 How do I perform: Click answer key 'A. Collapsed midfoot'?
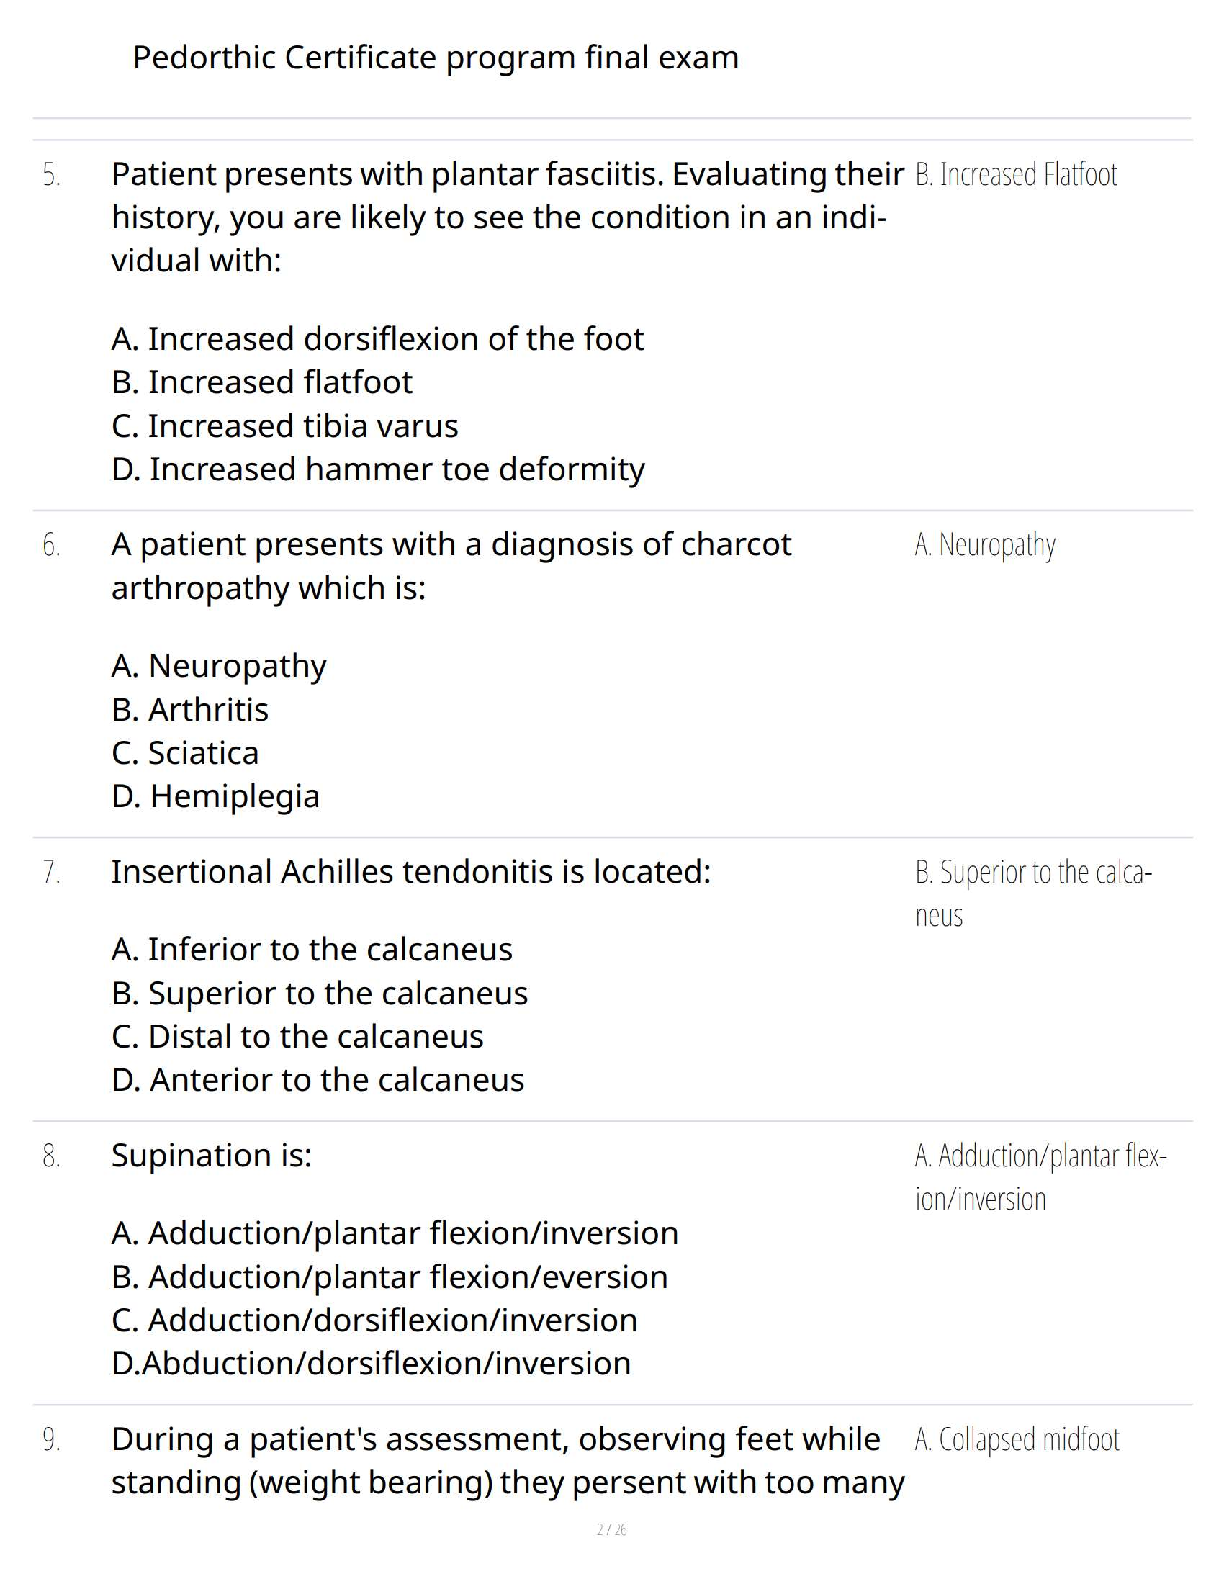[x=1016, y=1440]
